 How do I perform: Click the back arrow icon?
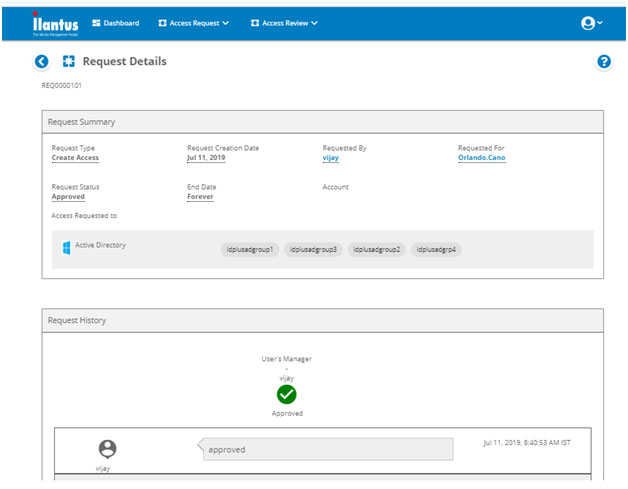click(x=42, y=62)
